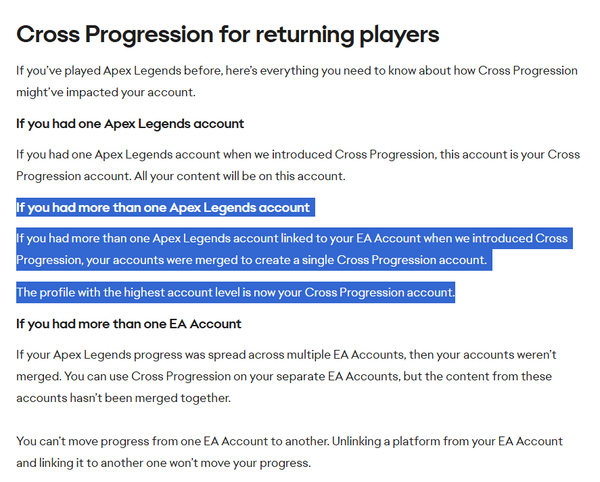
Task: Click the "Cross Progression for returning players" heading
Action: [227, 34]
